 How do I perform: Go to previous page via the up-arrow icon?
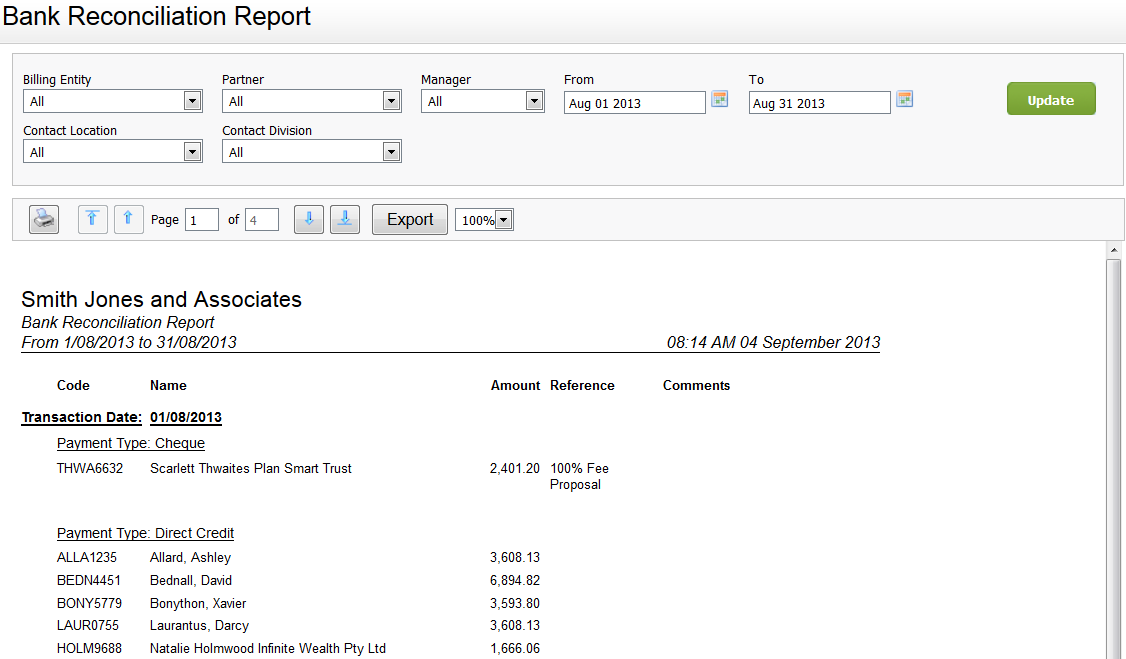tap(128, 219)
